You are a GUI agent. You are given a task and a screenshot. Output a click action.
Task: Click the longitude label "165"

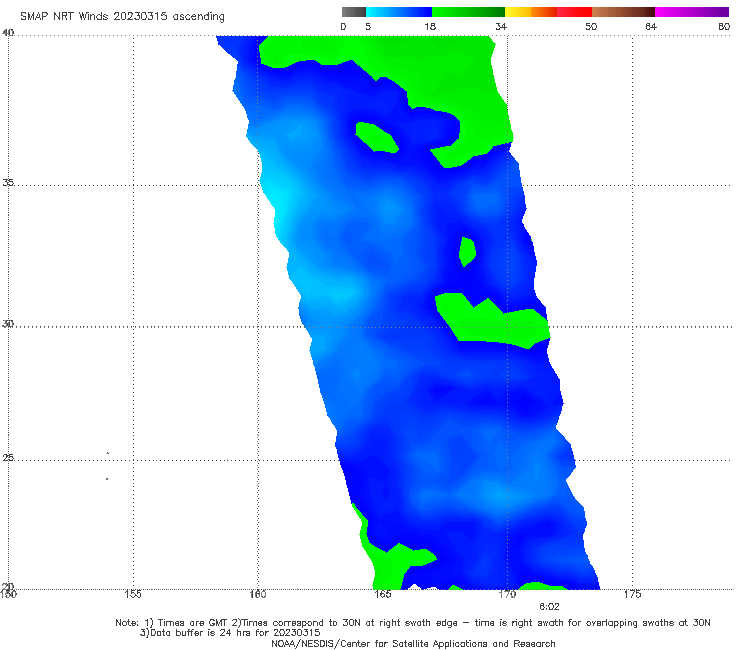coord(382,594)
